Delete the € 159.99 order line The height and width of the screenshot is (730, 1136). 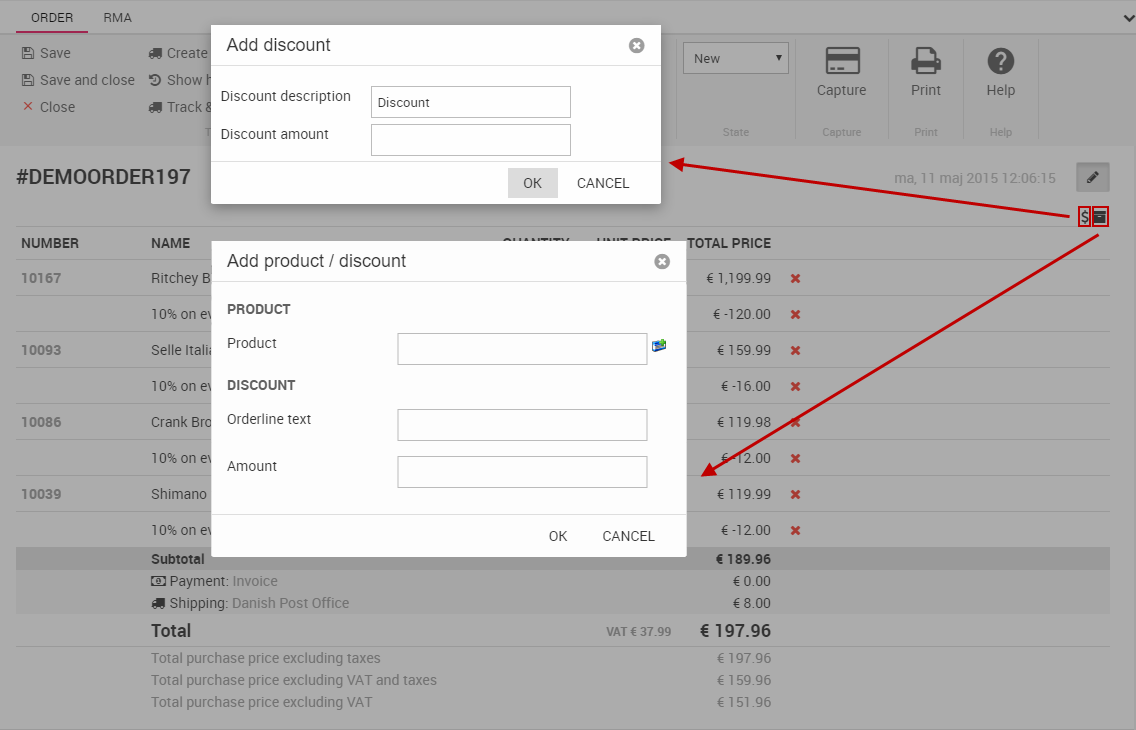click(x=795, y=350)
